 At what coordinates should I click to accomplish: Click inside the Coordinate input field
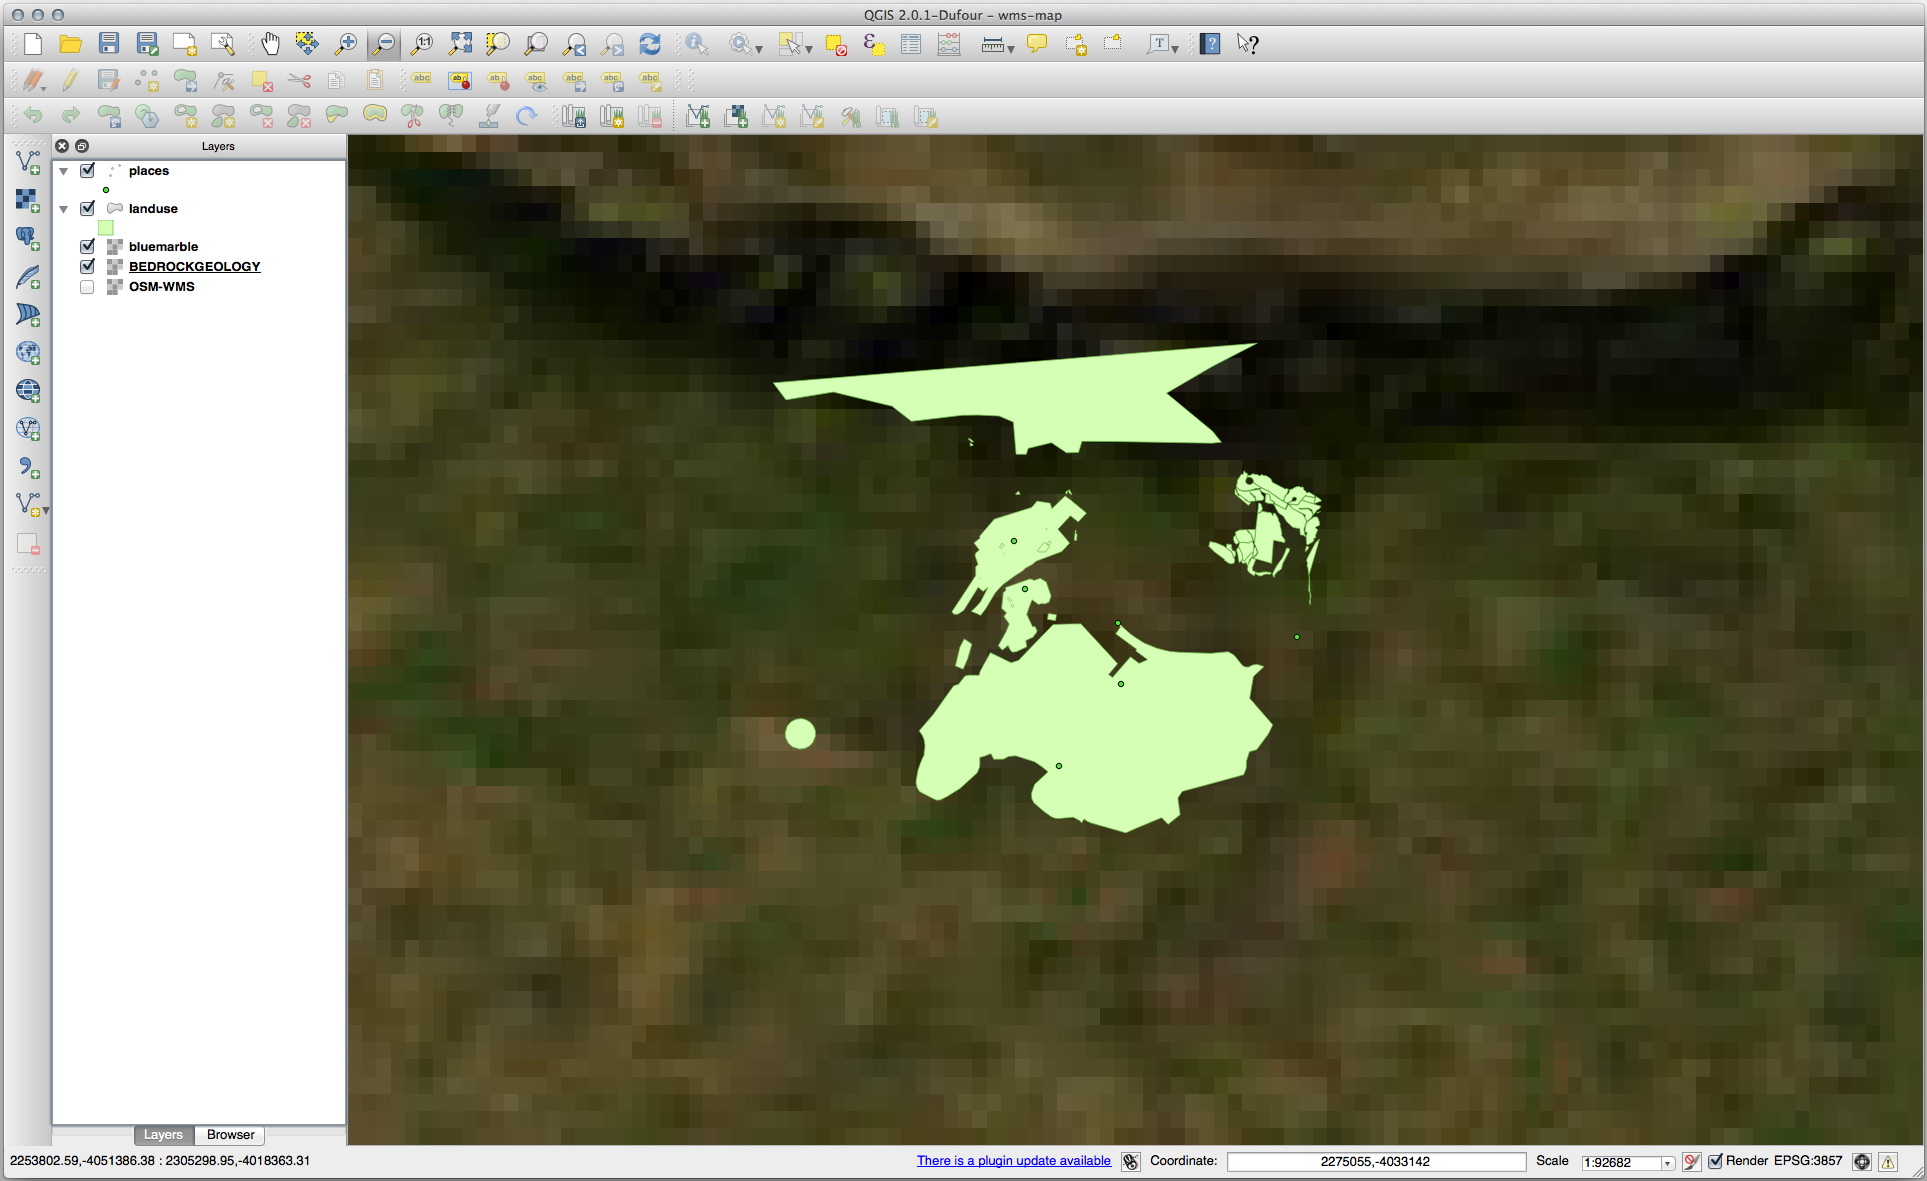click(x=1375, y=1161)
